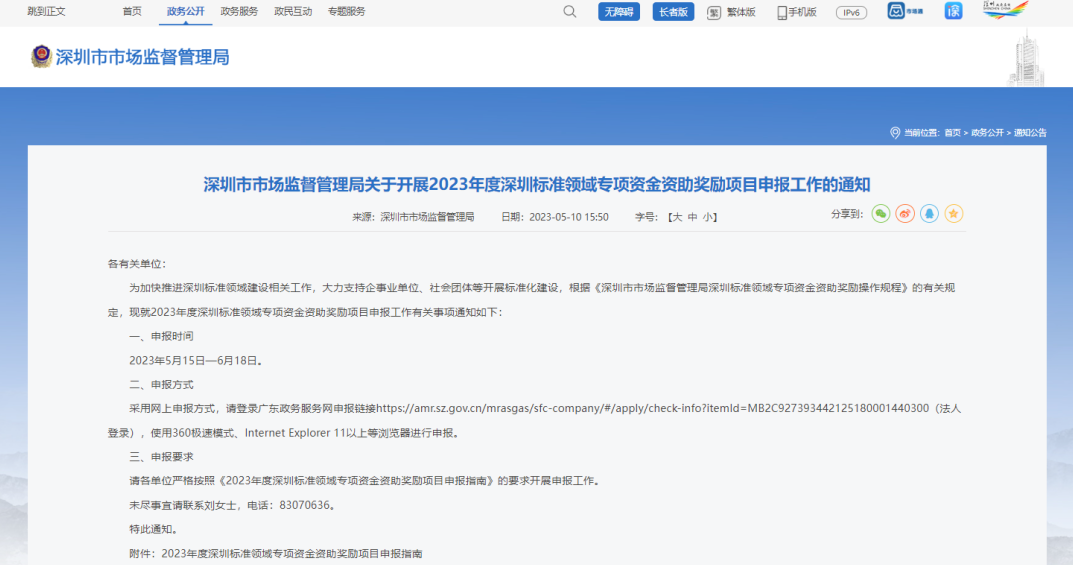Switch to 繁体版 traditional Chinese
Viewport: 1073px width, 565px height.
[x=731, y=12]
